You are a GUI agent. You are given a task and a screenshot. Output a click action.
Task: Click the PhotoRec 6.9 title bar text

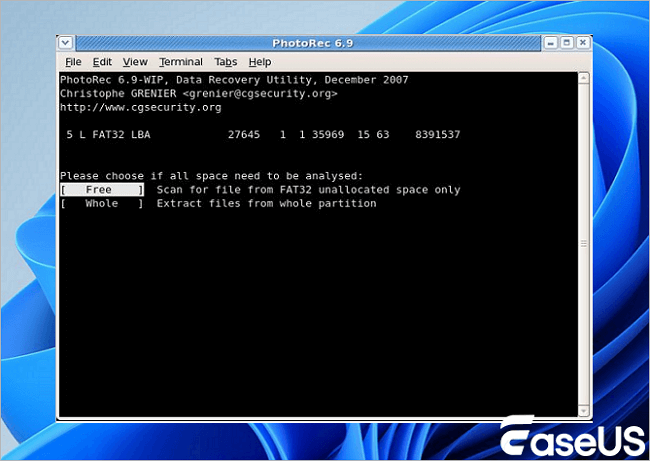313,43
